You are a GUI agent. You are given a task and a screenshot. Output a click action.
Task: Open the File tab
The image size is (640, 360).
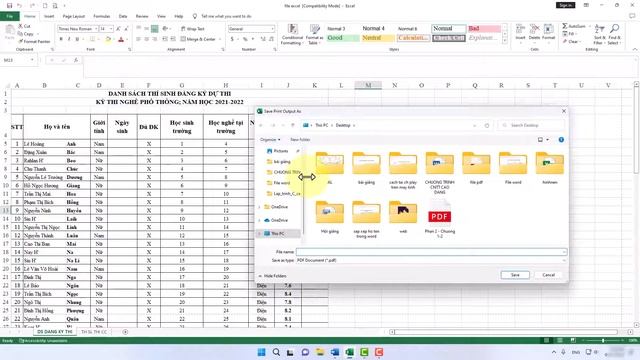coord(9,16)
